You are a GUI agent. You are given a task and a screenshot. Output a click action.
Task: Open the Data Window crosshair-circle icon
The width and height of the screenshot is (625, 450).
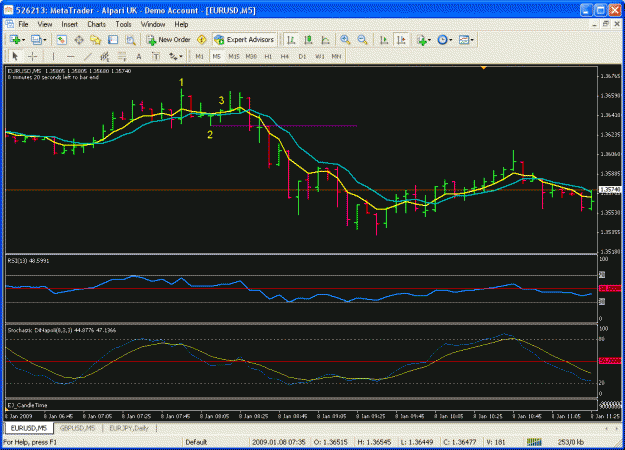[79, 39]
